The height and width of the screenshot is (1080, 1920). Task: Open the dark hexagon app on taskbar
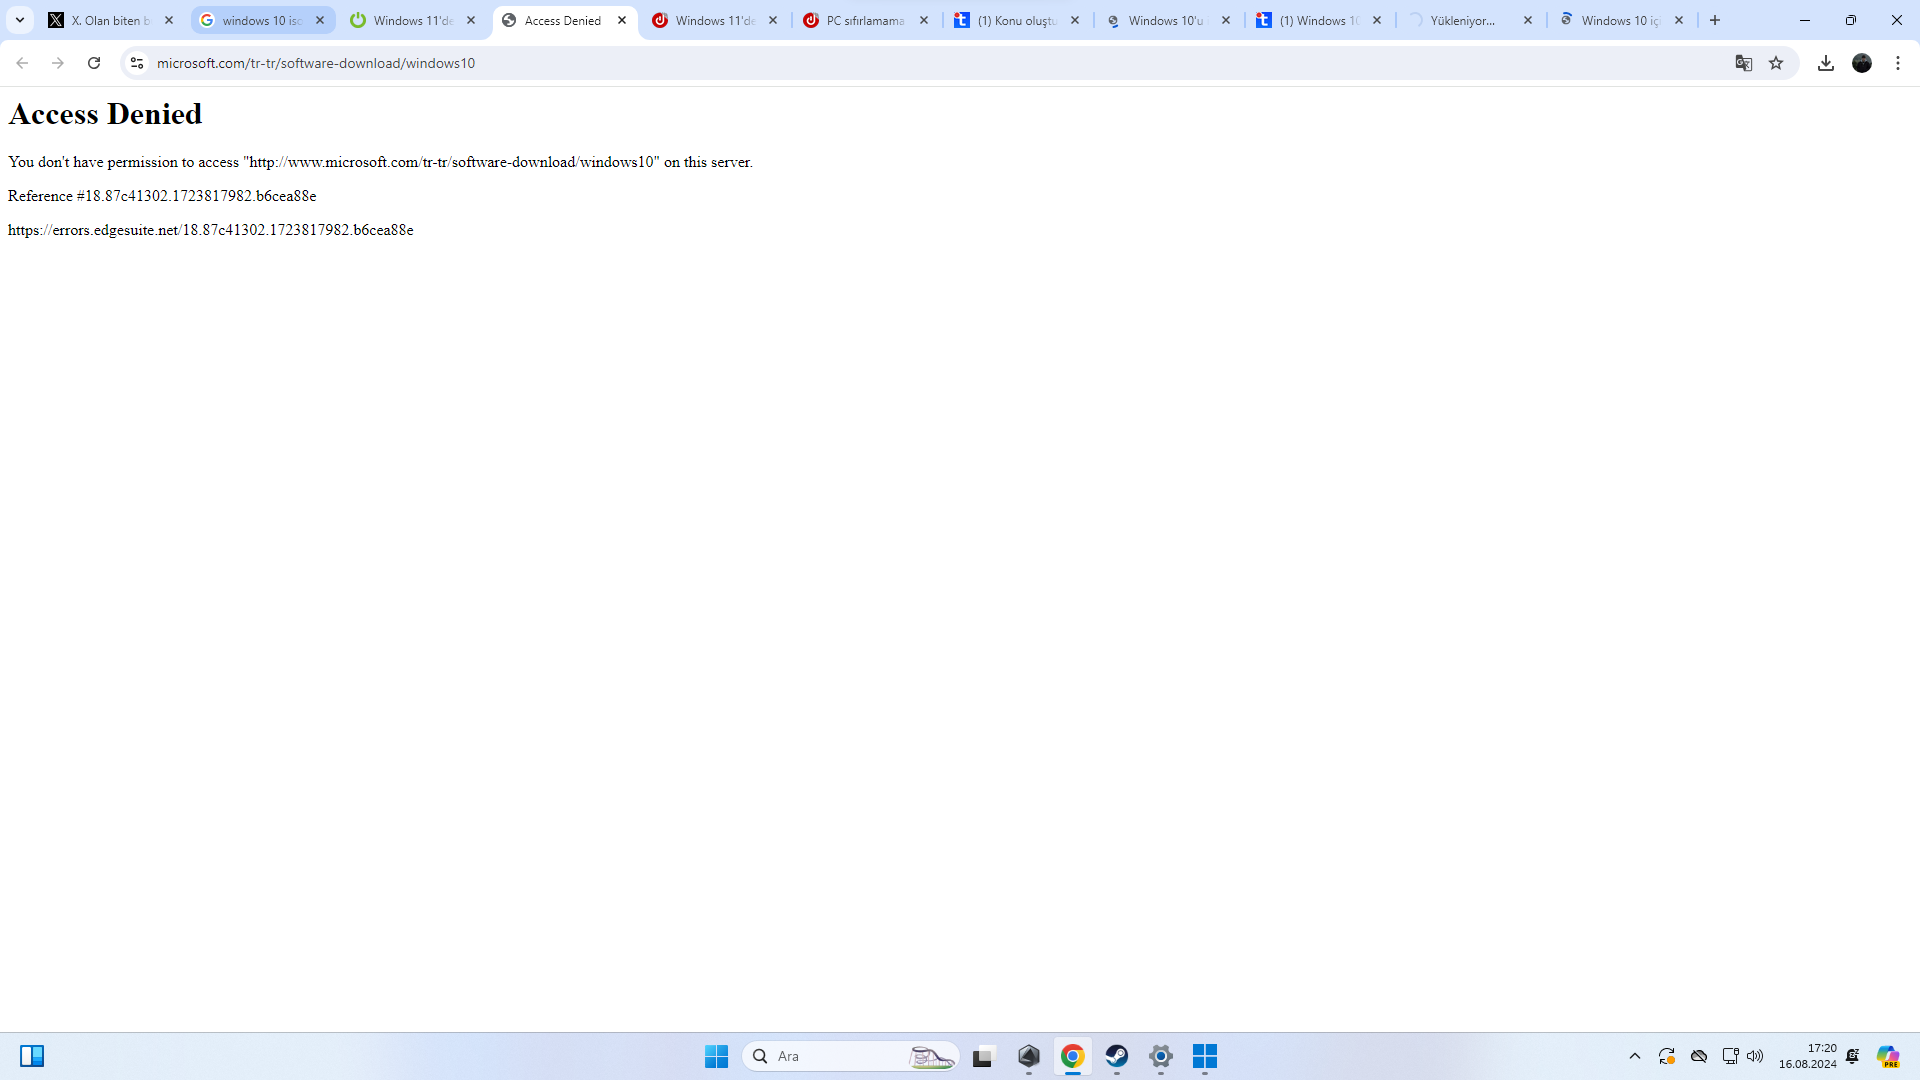tap(1029, 1056)
